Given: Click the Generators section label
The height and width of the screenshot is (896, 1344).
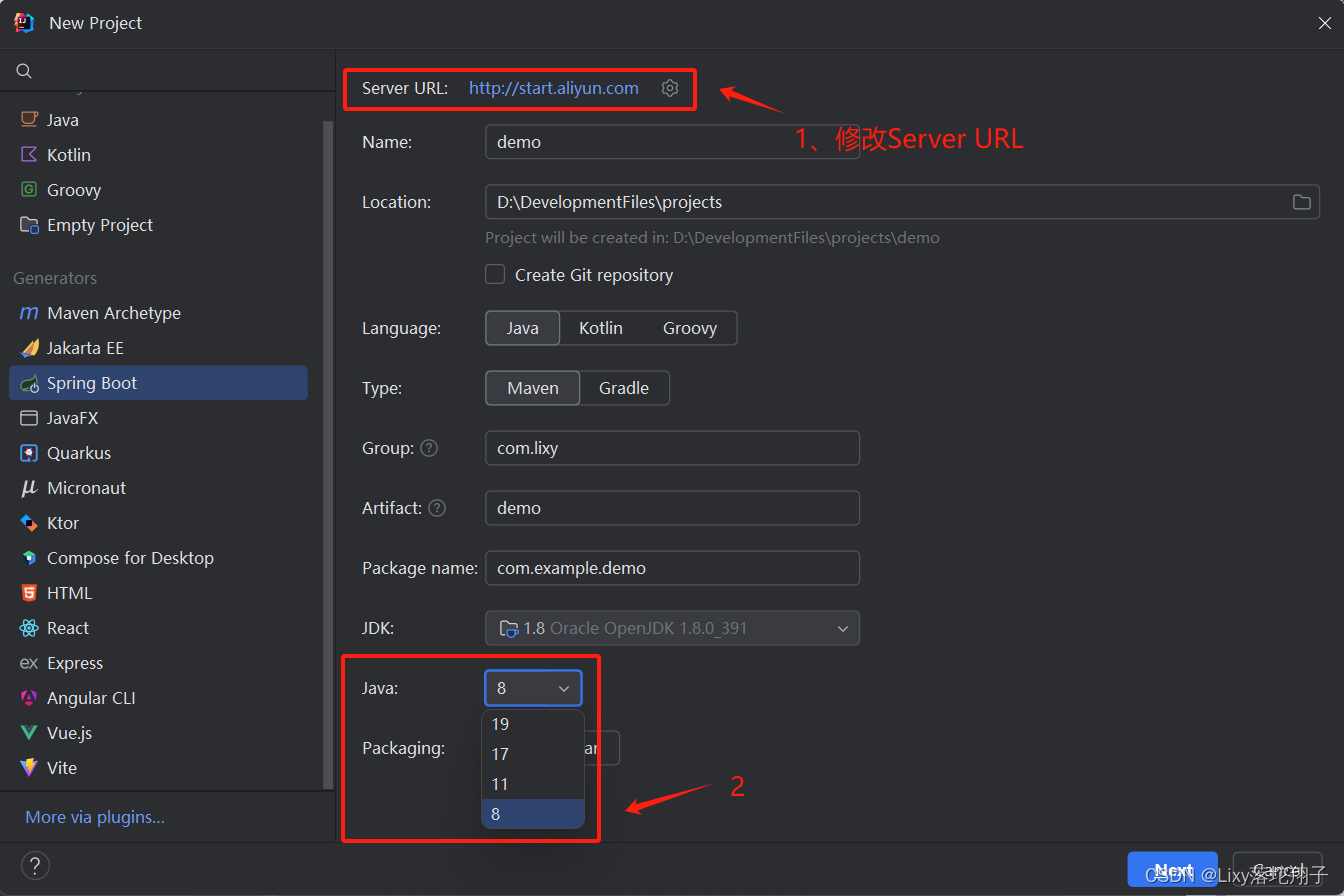Looking at the screenshot, I should pyautogui.click(x=55, y=278).
